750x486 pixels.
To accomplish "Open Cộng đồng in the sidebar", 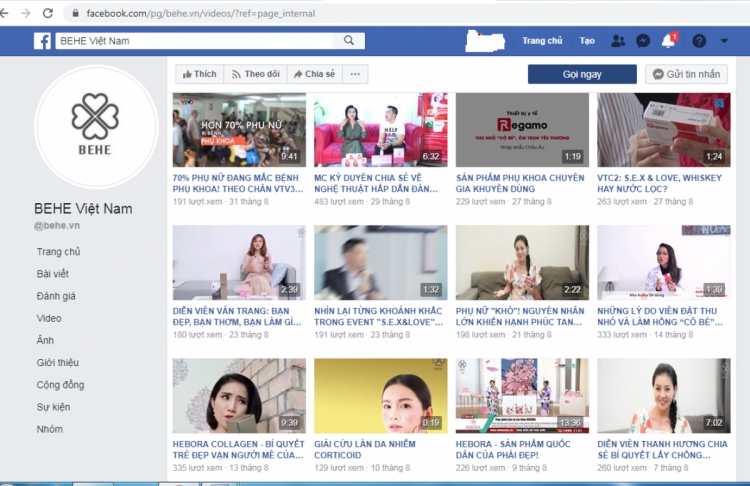I will 60,385.
